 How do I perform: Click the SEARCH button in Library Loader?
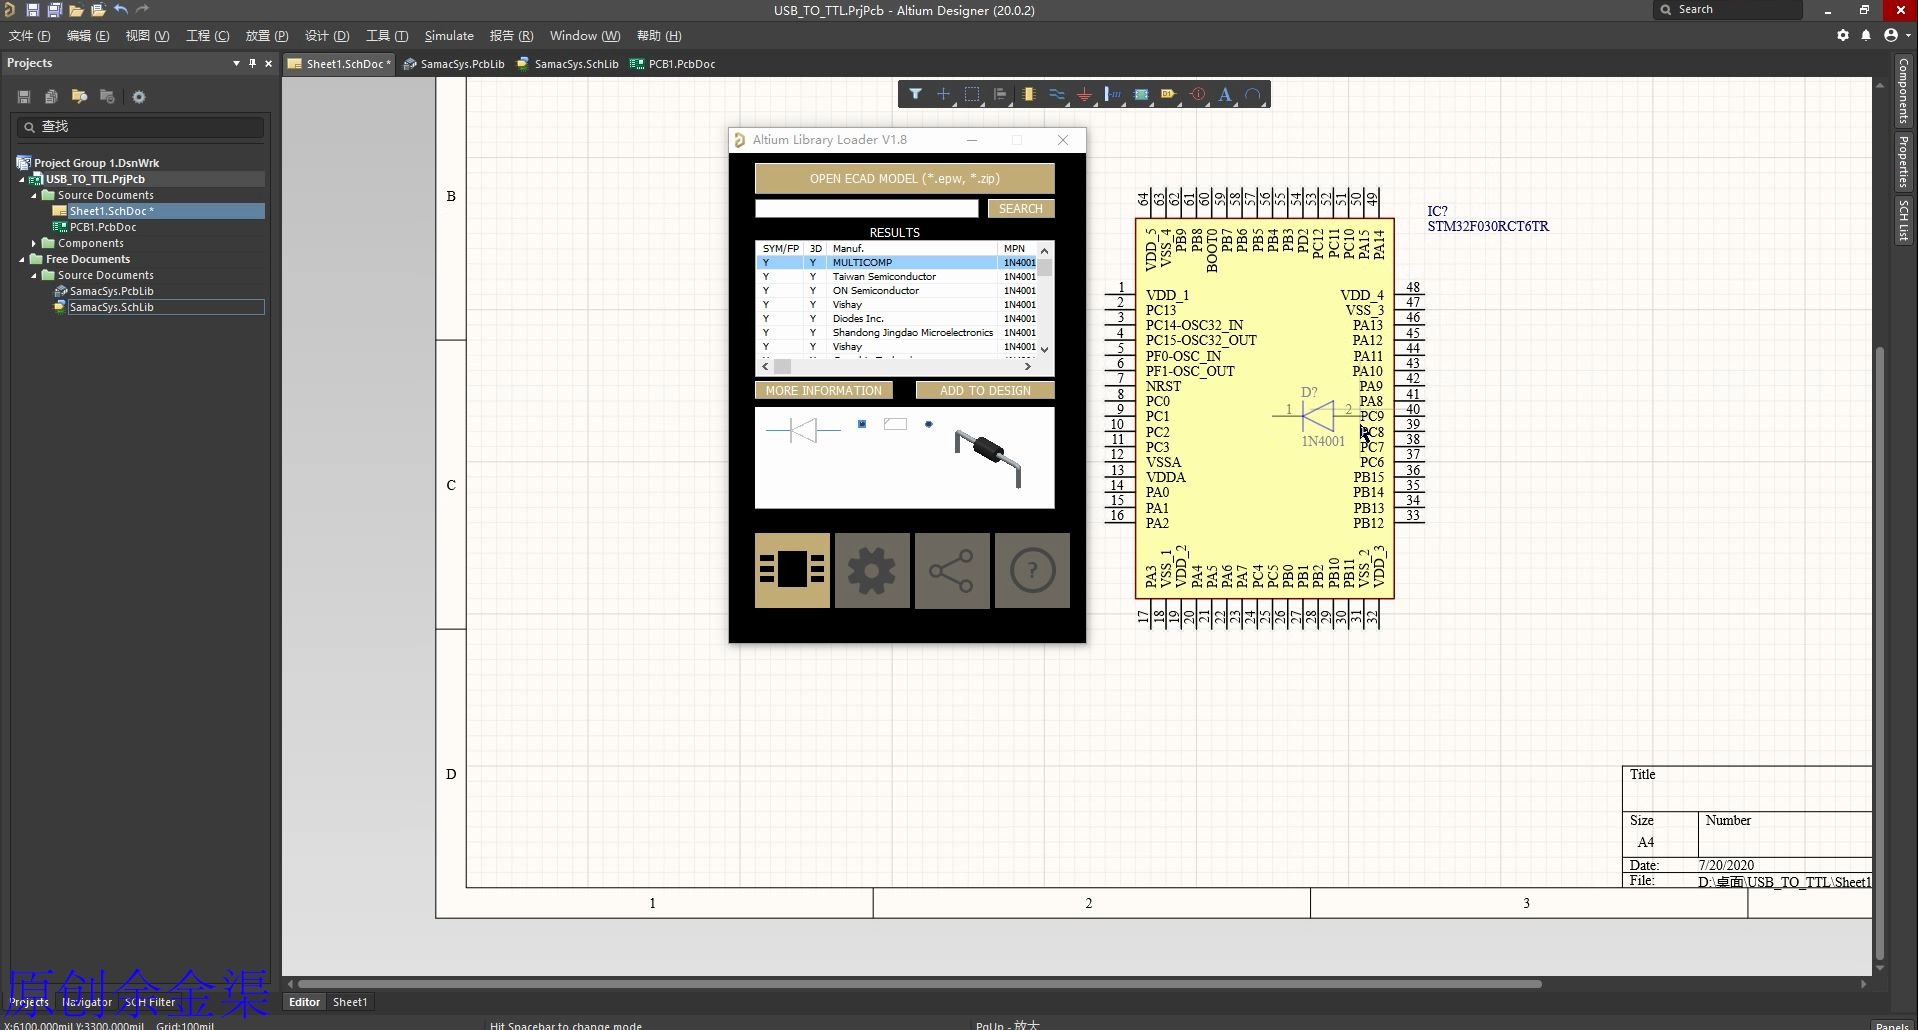click(1020, 208)
